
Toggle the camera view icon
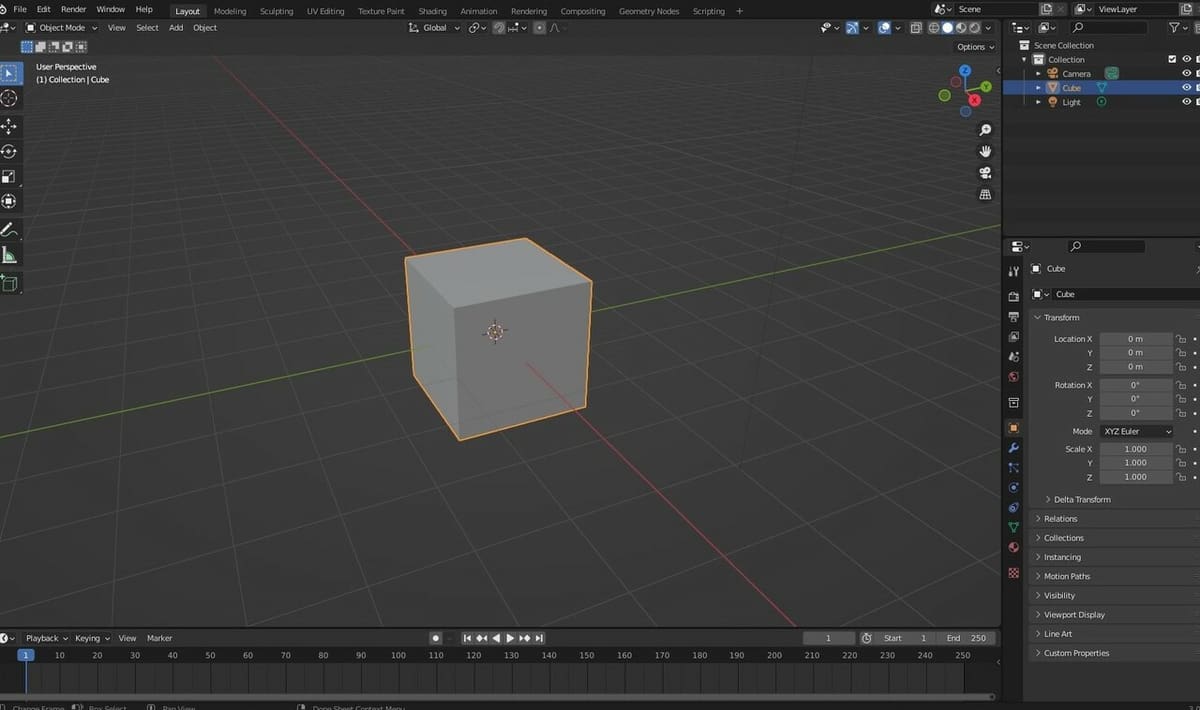[985, 173]
